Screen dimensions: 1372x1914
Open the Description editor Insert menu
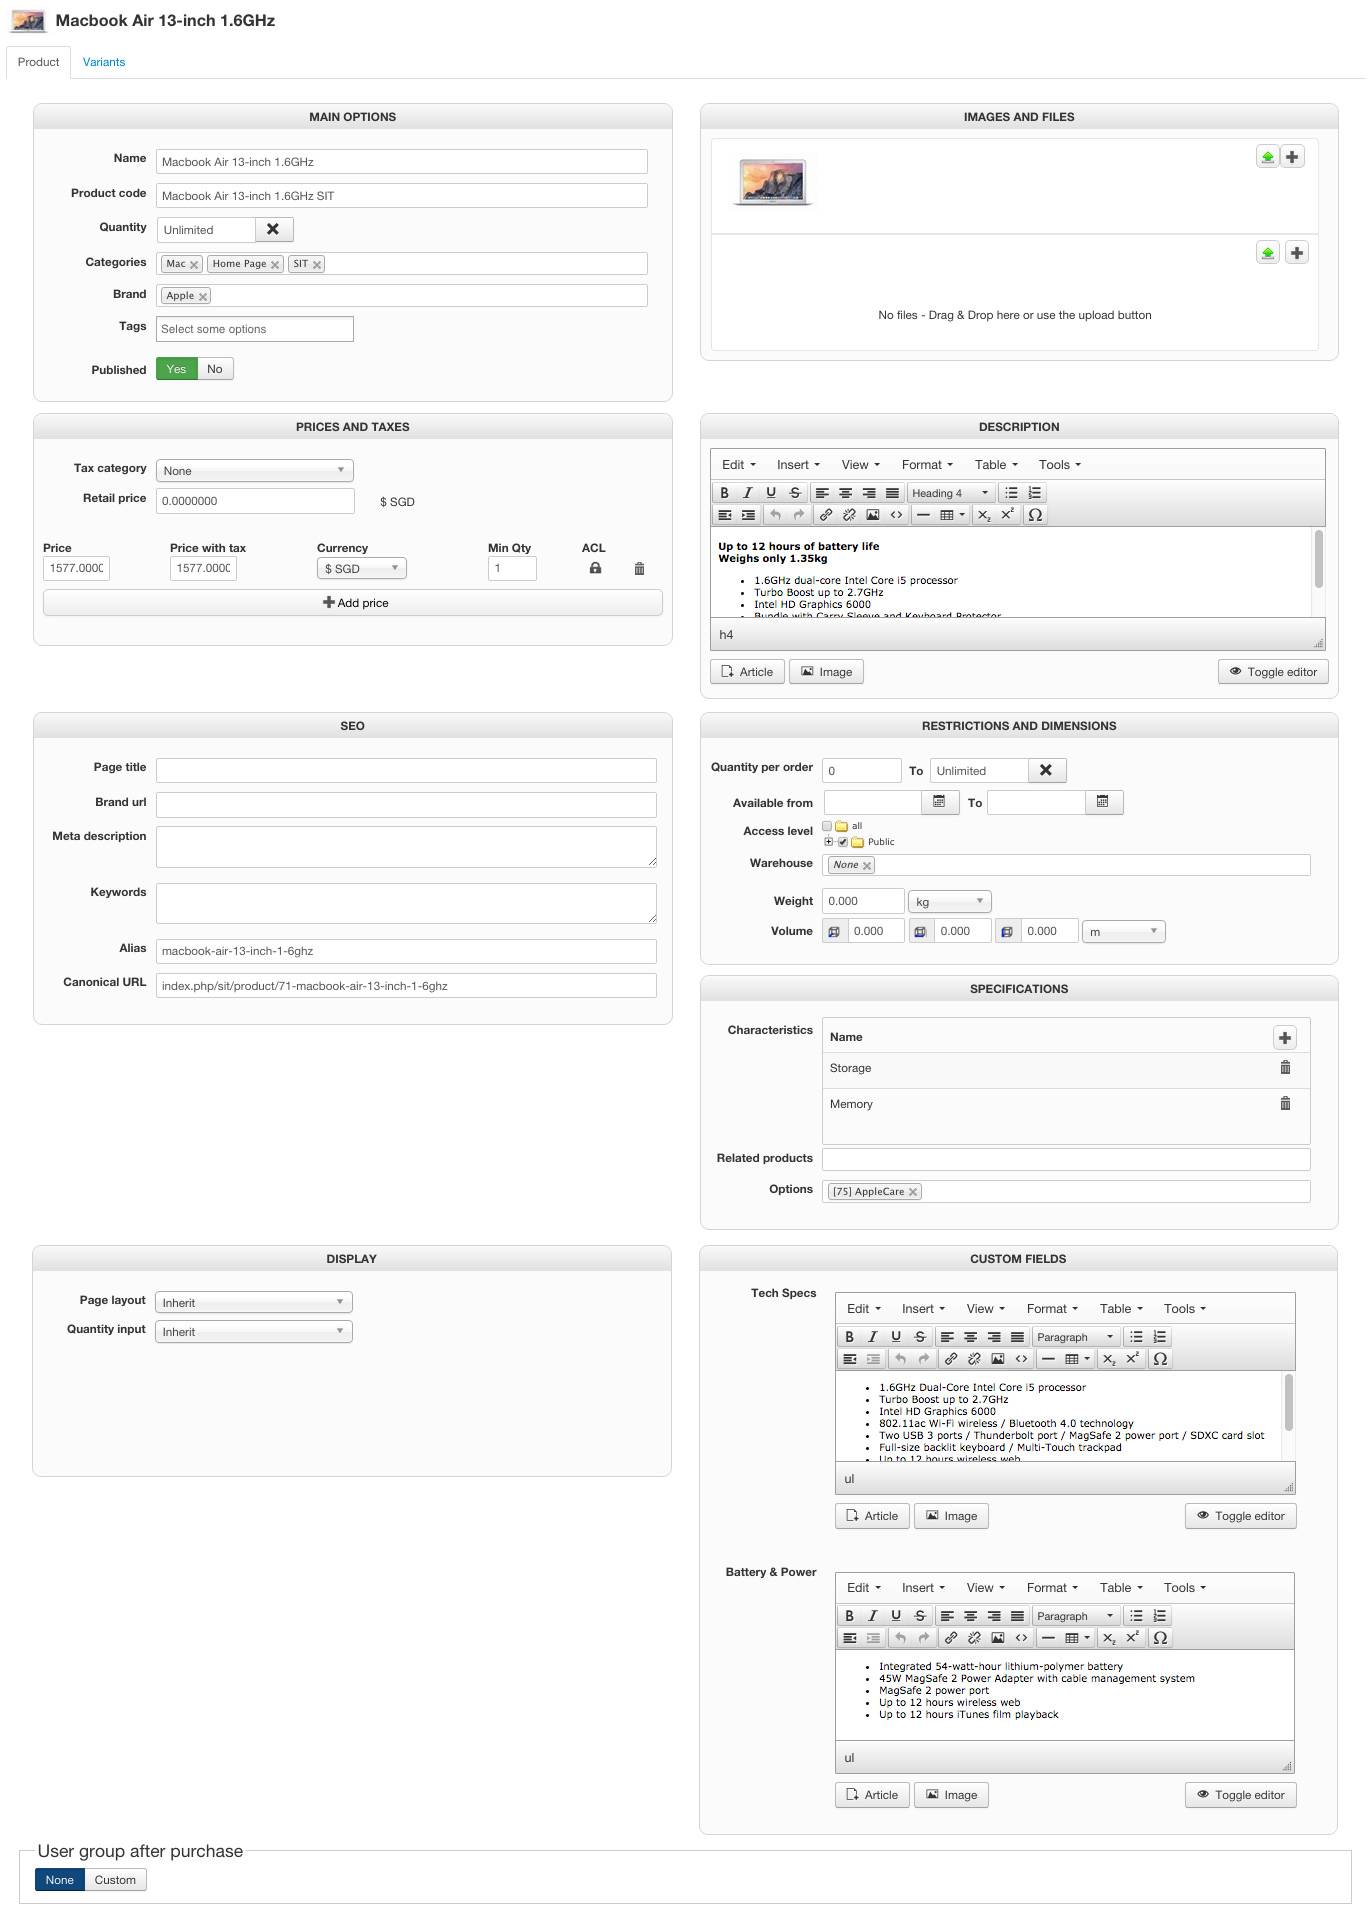point(798,465)
